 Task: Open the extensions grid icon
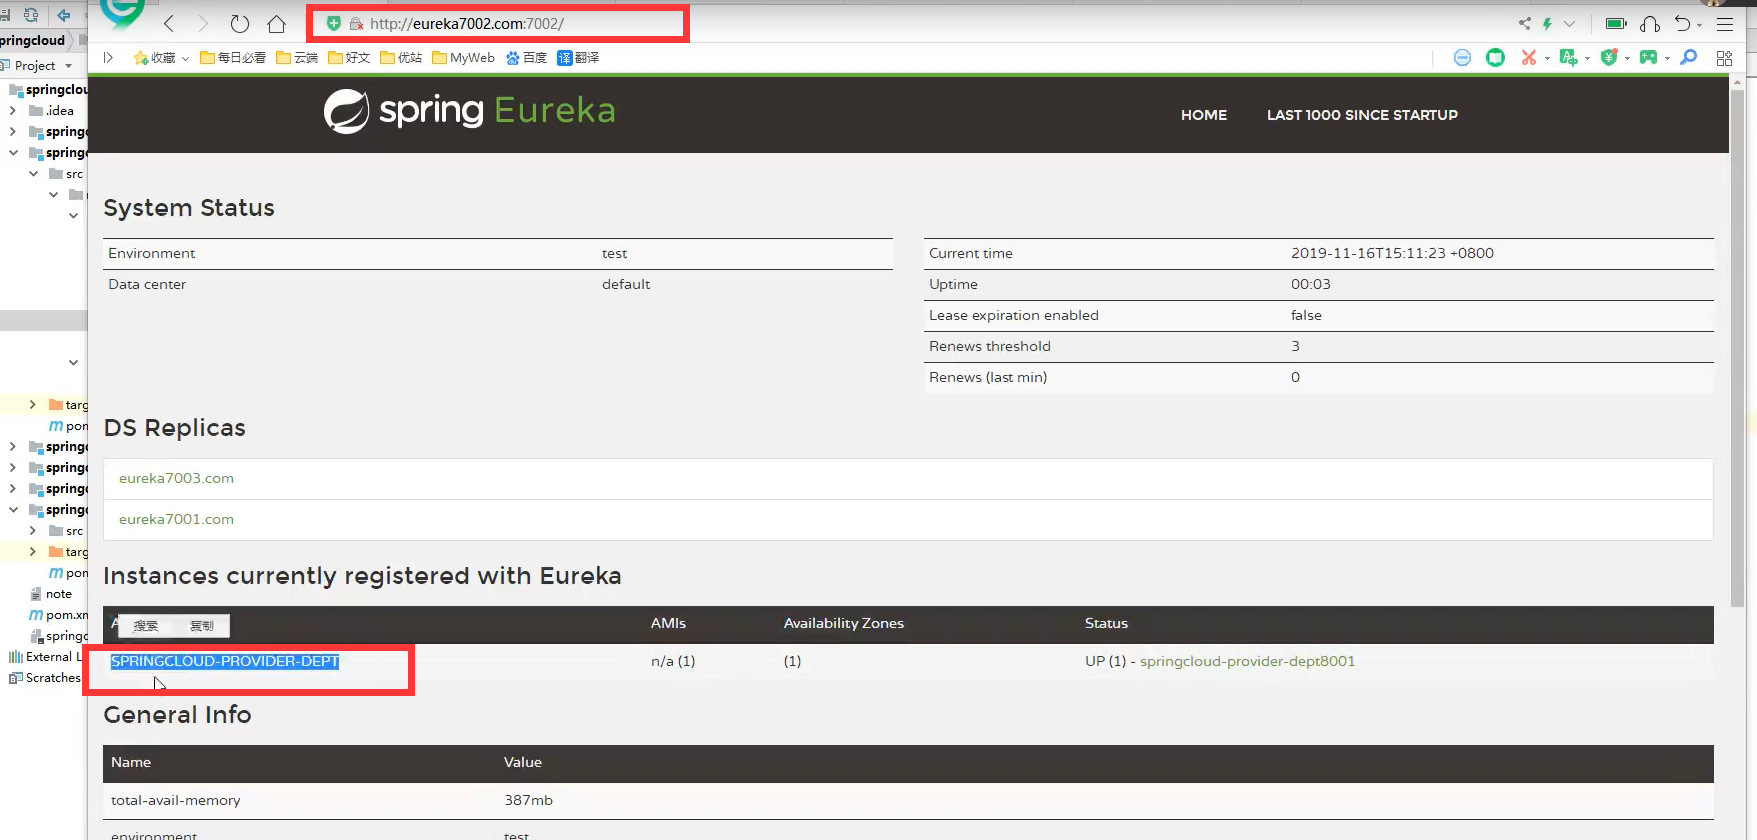pyautogui.click(x=1724, y=58)
